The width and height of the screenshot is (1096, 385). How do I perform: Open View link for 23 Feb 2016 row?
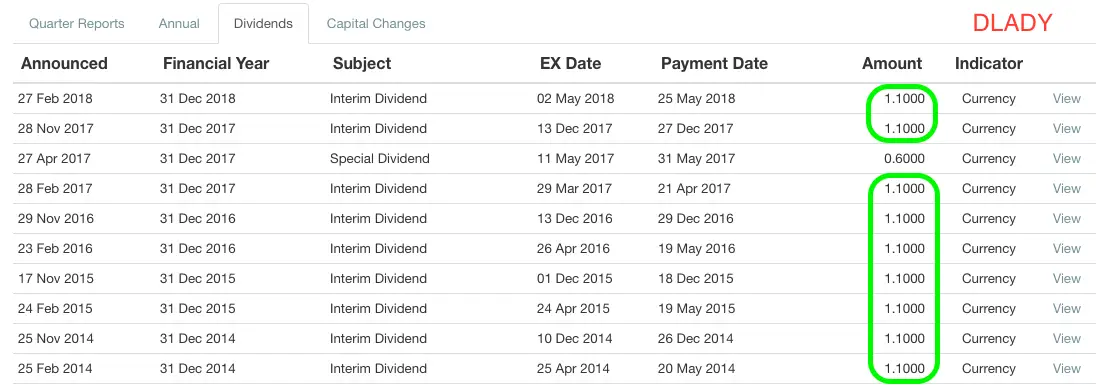click(1067, 249)
